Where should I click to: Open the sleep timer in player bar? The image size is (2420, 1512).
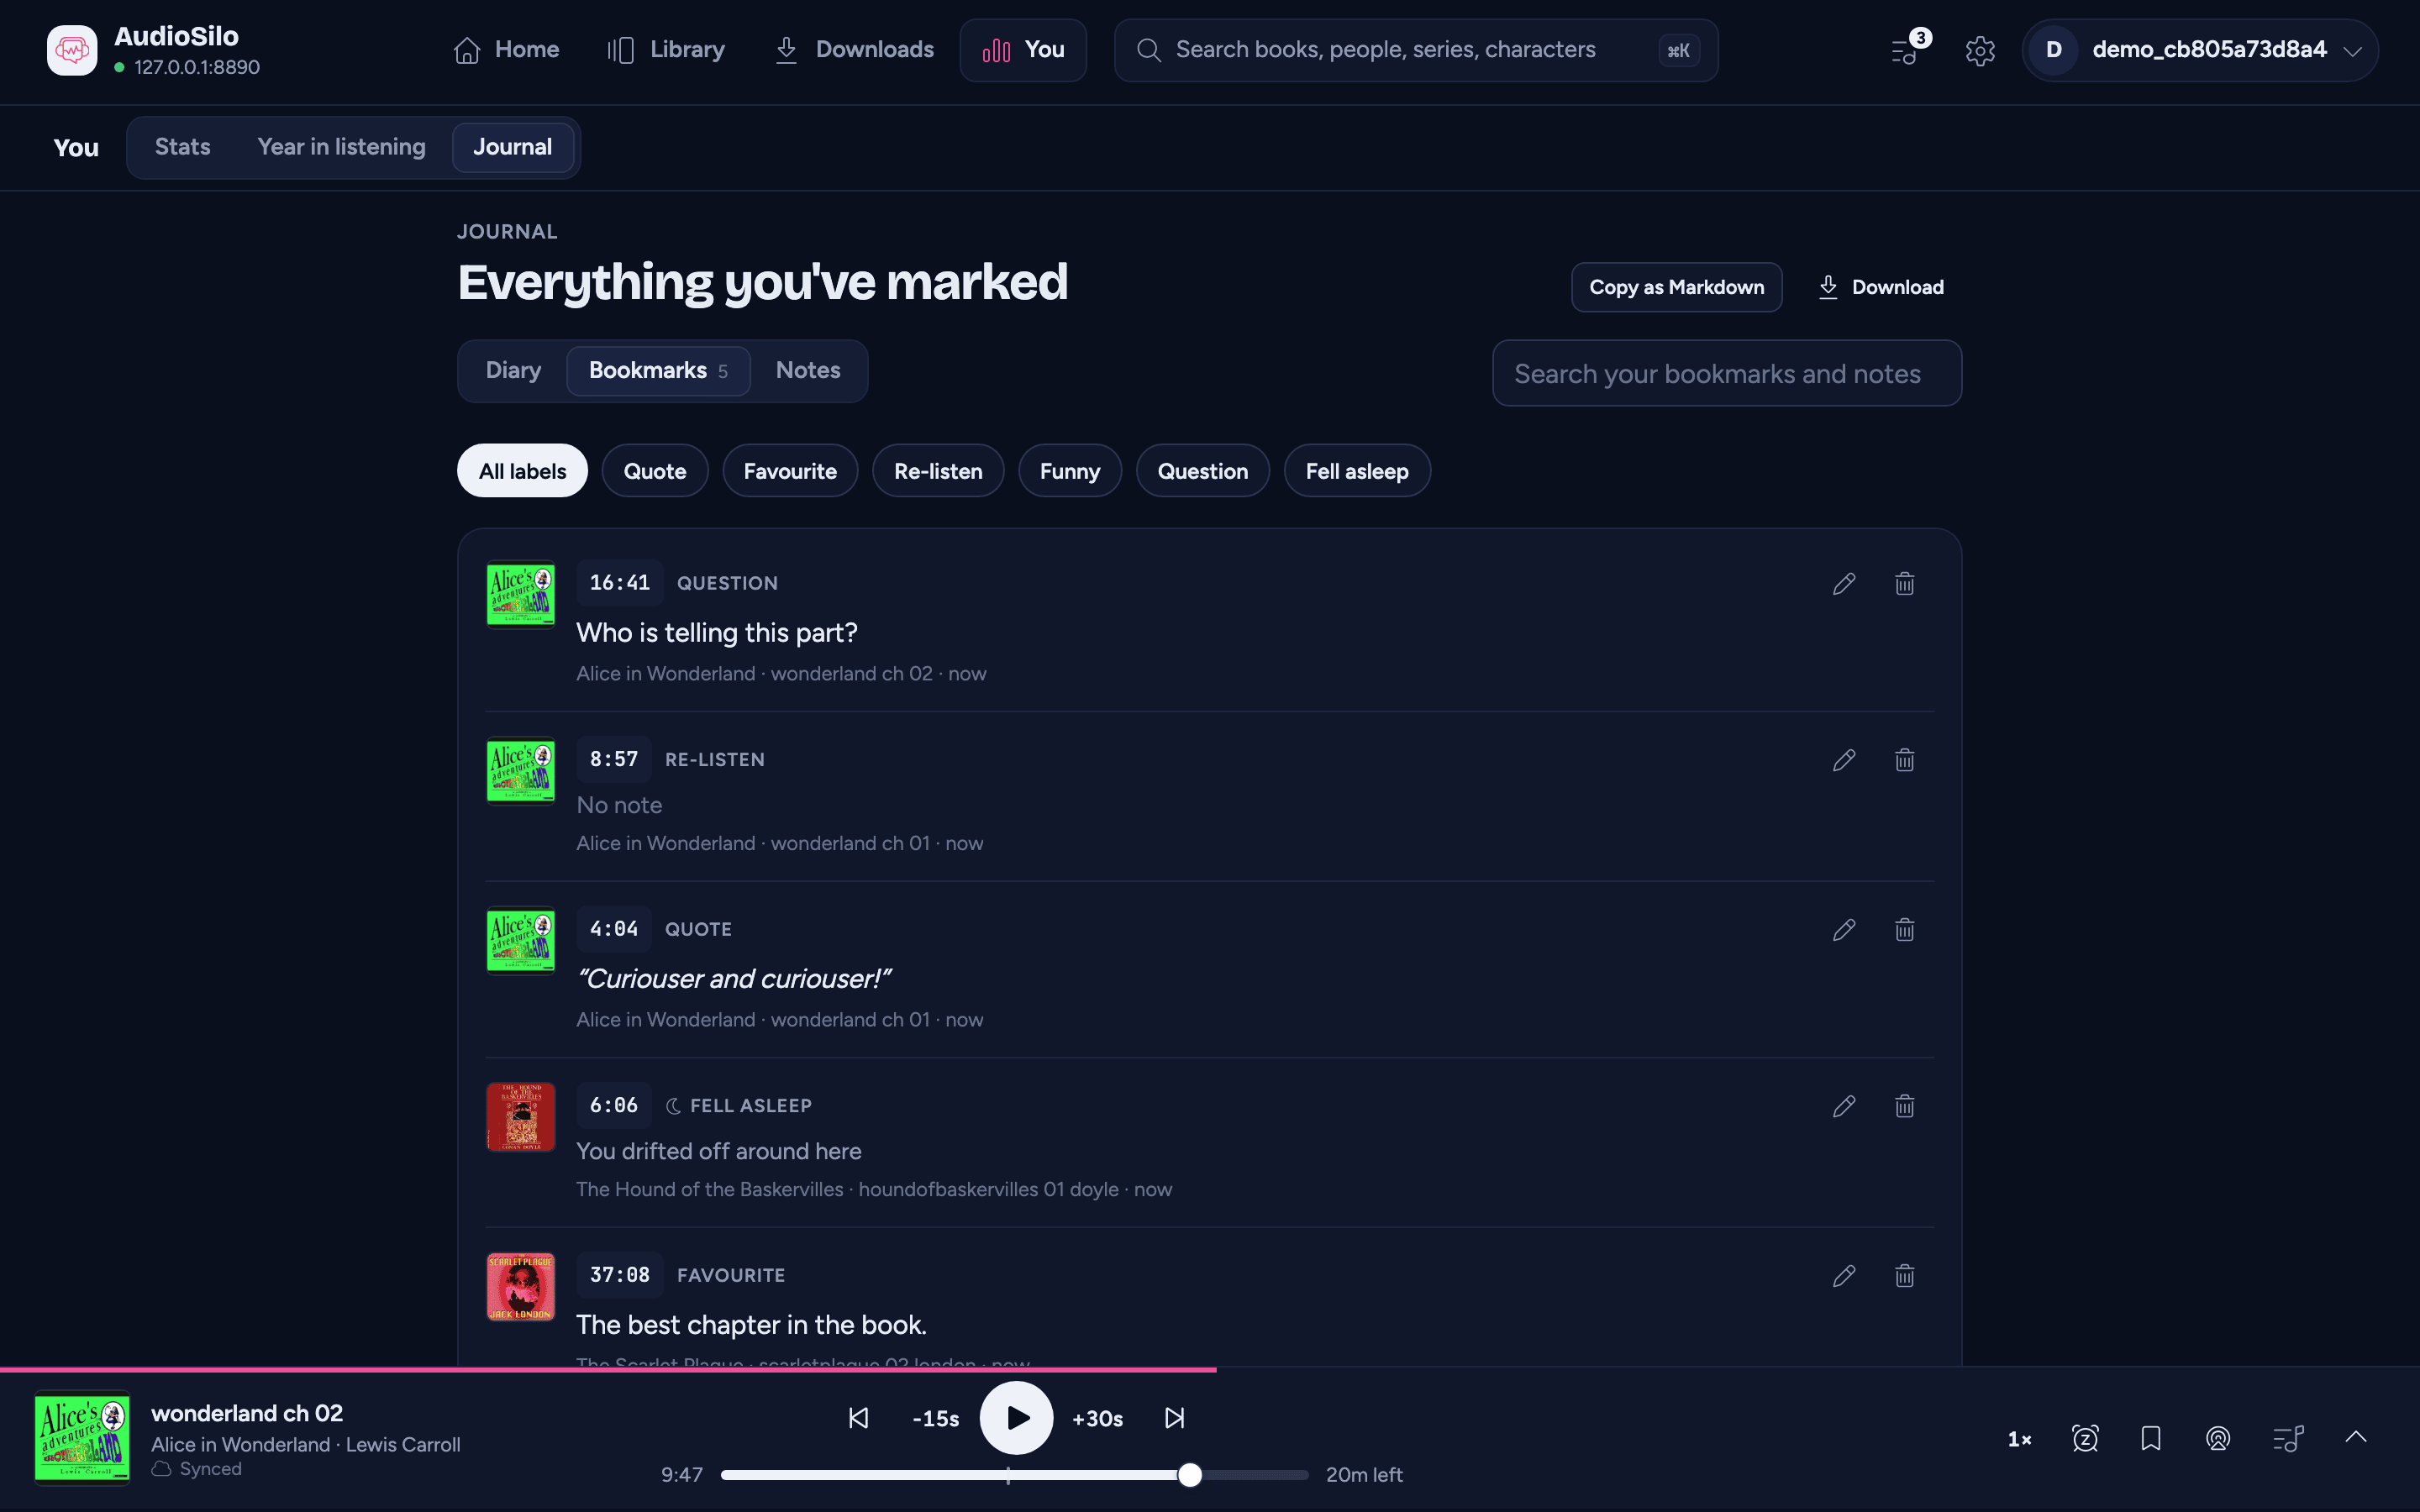2085,1439
